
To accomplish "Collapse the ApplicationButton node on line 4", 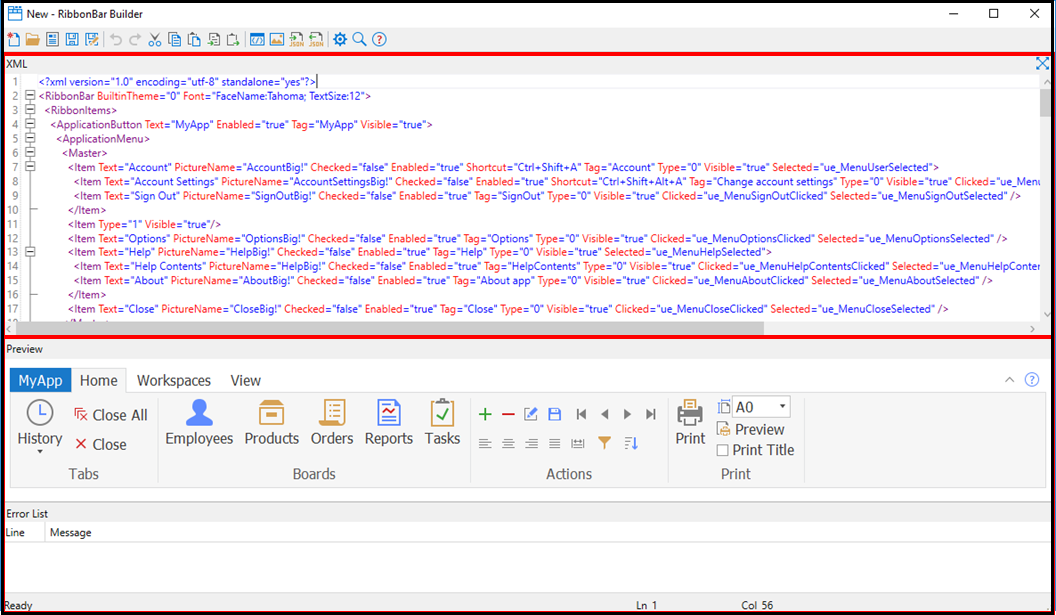I will coord(30,125).
